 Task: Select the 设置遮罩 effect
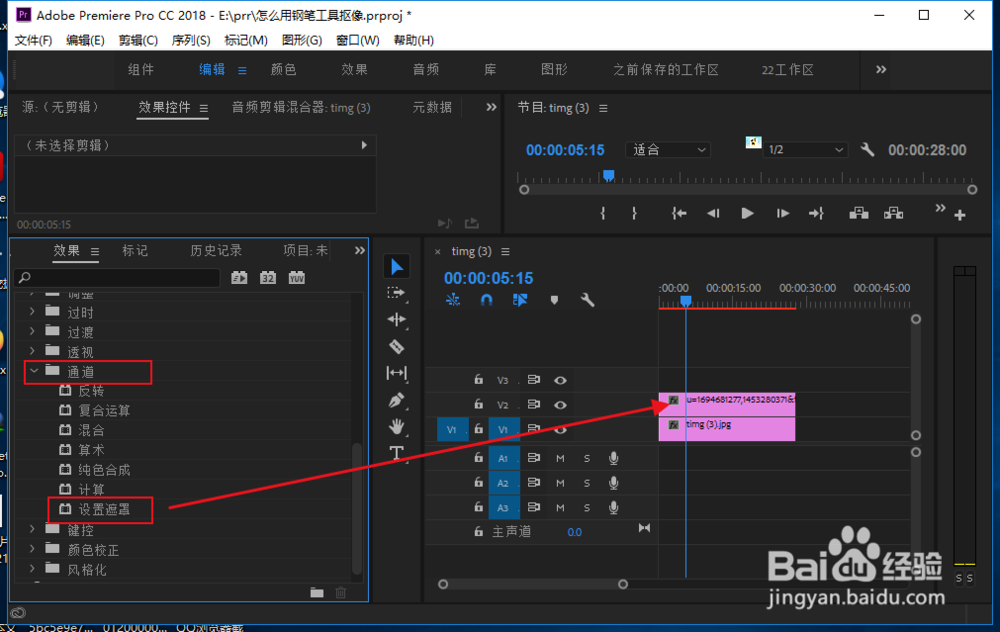tap(104, 510)
